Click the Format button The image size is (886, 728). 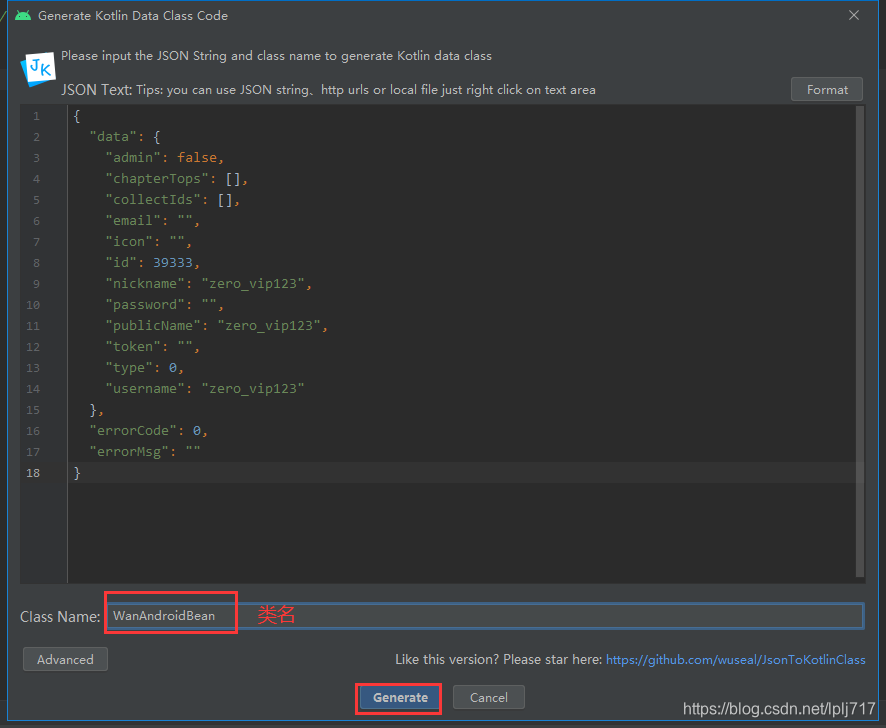coord(826,89)
